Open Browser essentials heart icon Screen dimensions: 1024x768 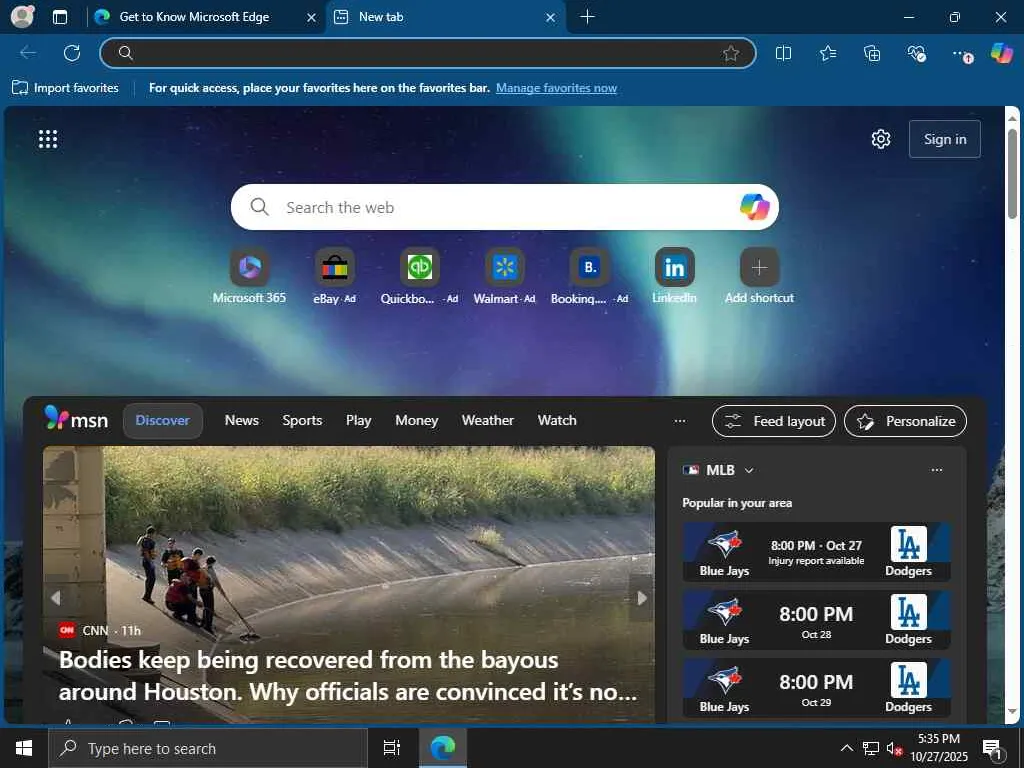916,53
